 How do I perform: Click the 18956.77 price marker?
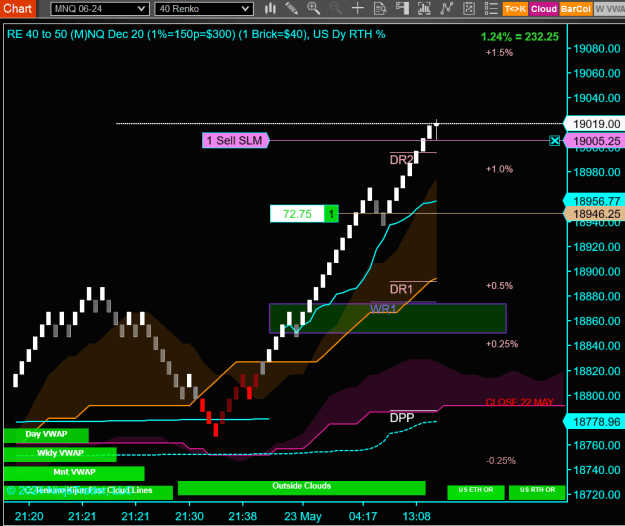(594, 201)
